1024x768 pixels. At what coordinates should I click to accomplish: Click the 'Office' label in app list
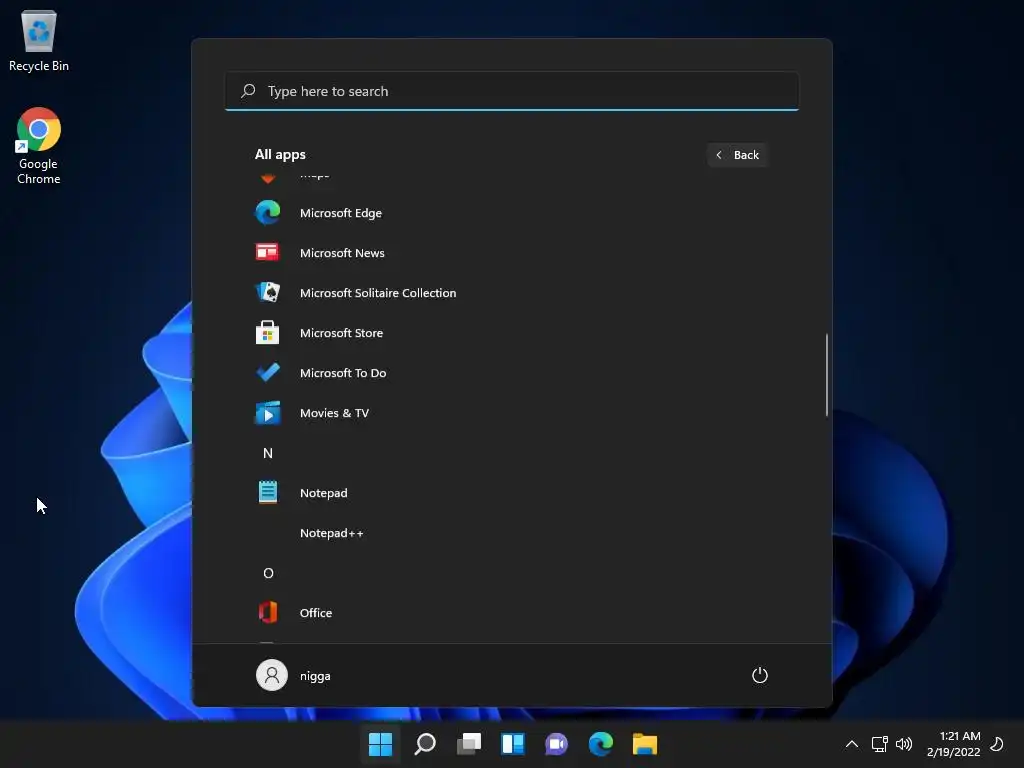point(316,613)
